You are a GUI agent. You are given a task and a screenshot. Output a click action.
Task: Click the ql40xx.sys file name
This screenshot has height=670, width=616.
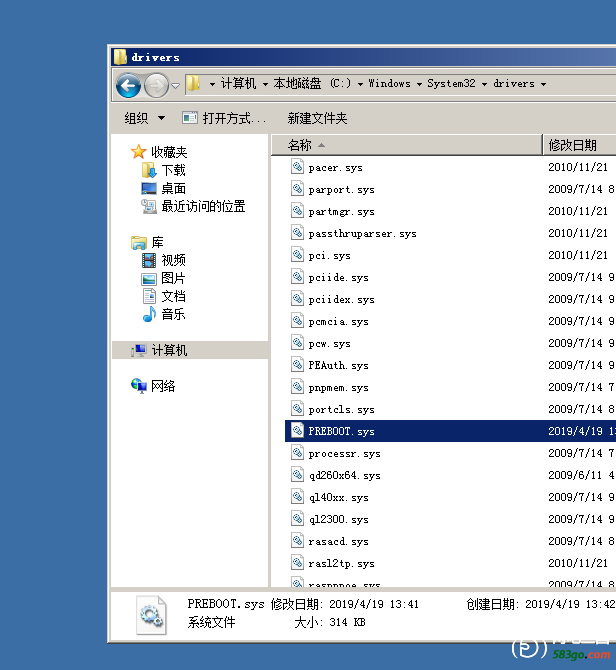338,497
